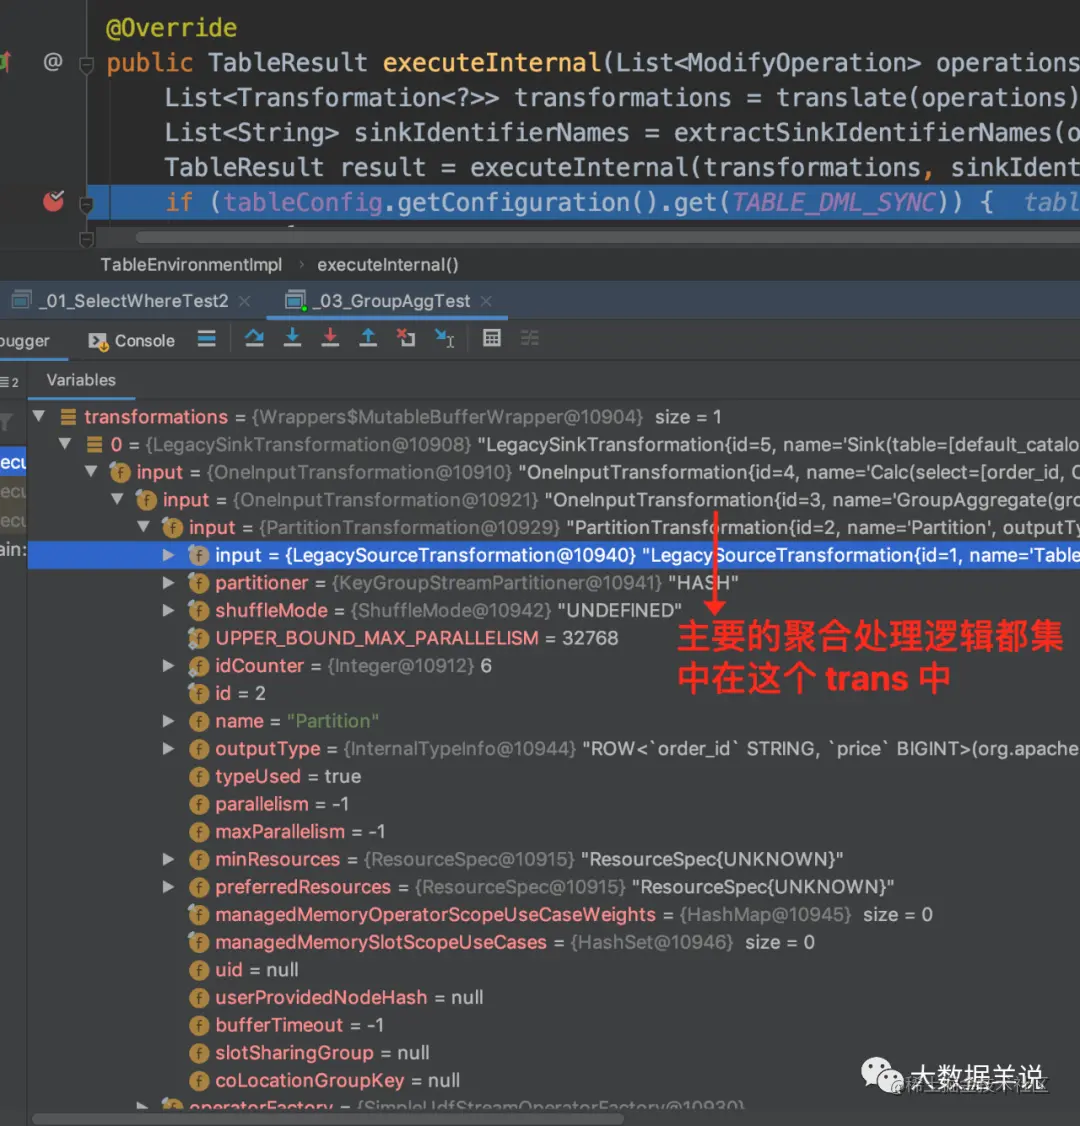Click the field icon of the uid row
1080x1126 pixels.
click(198, 970)
